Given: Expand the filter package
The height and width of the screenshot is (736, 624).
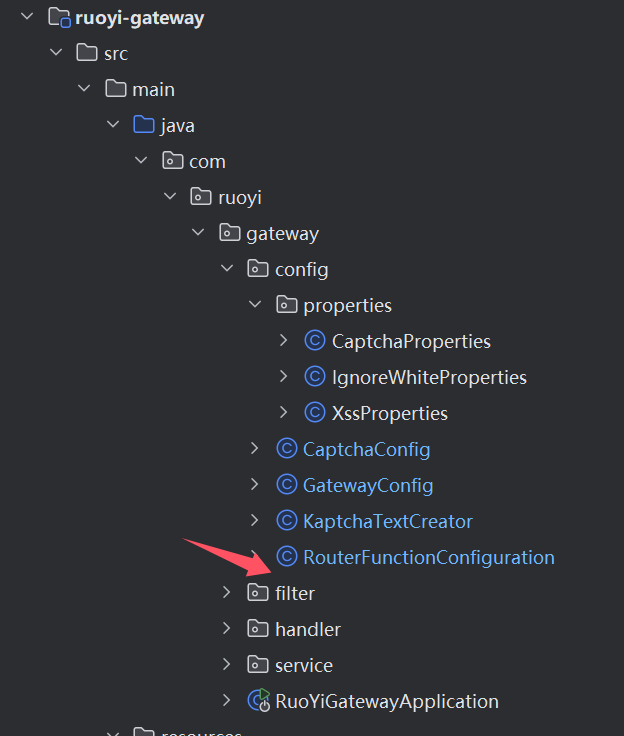Looking at the screenshot, I should 228,593.
